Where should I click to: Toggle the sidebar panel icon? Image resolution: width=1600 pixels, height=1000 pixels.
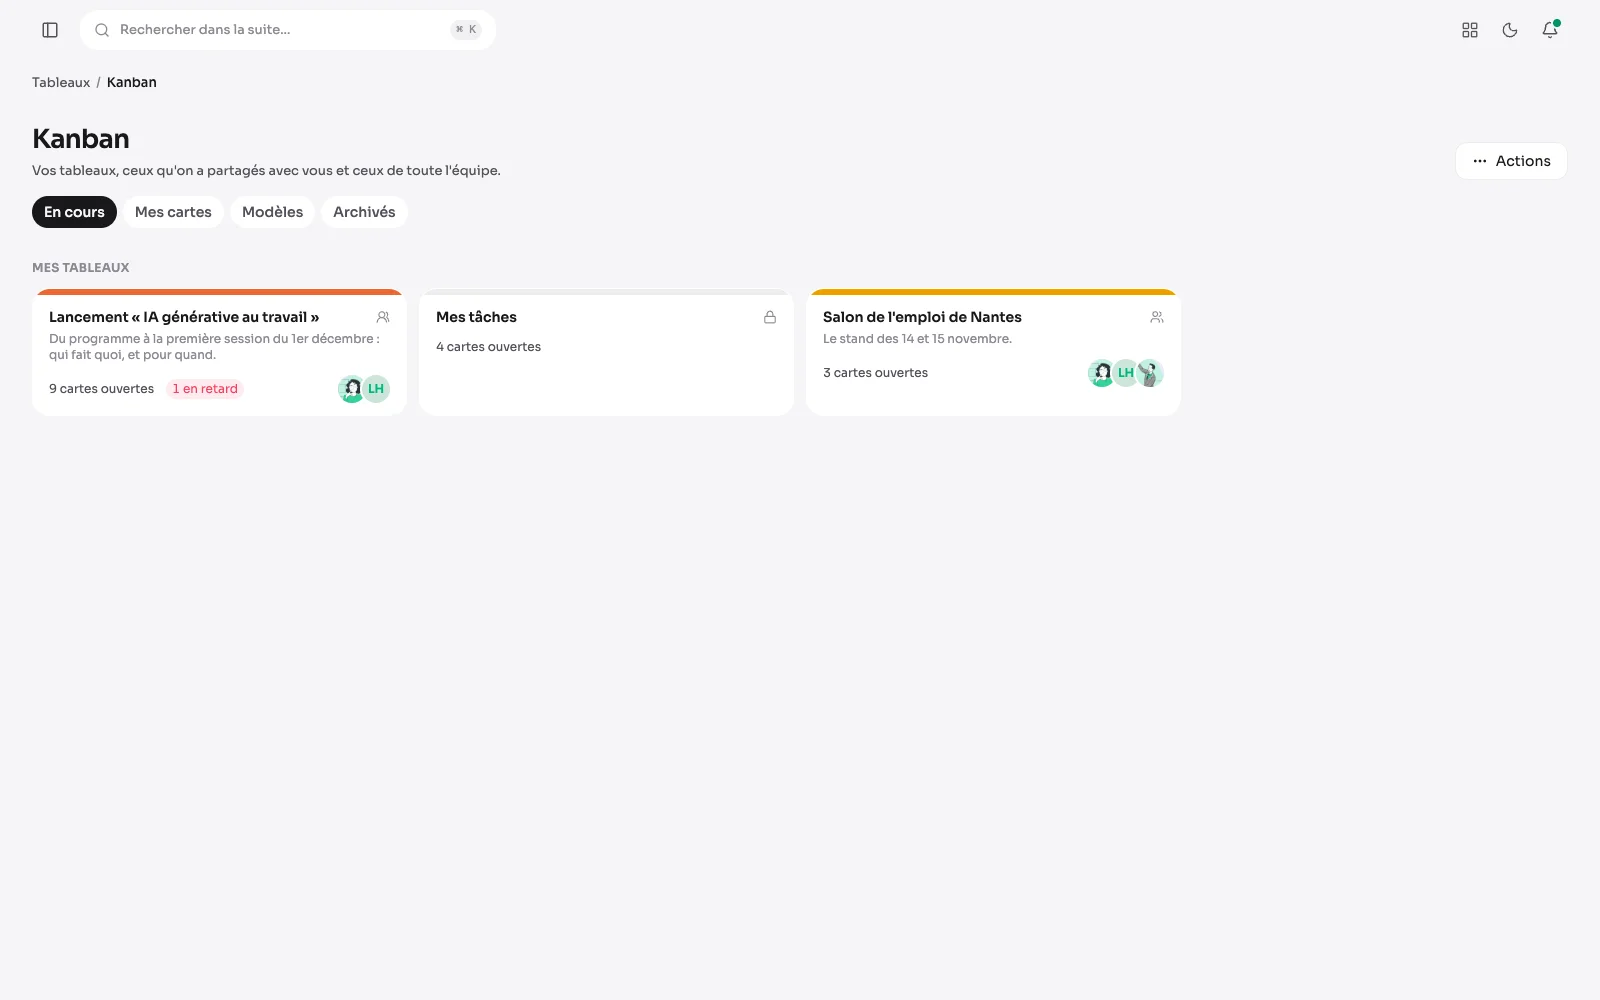click(x=50, y=30)
